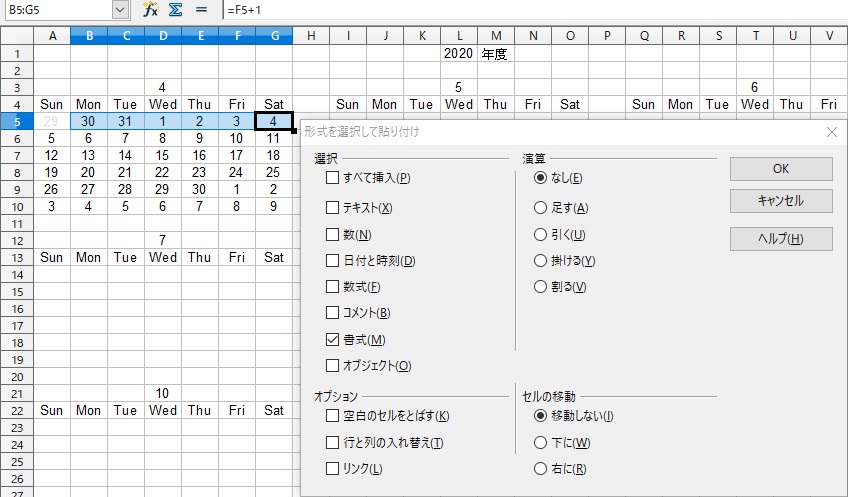The image size is (848, 497).
Task: Click cell B5 containing 30
Action: tap(89, 122)
